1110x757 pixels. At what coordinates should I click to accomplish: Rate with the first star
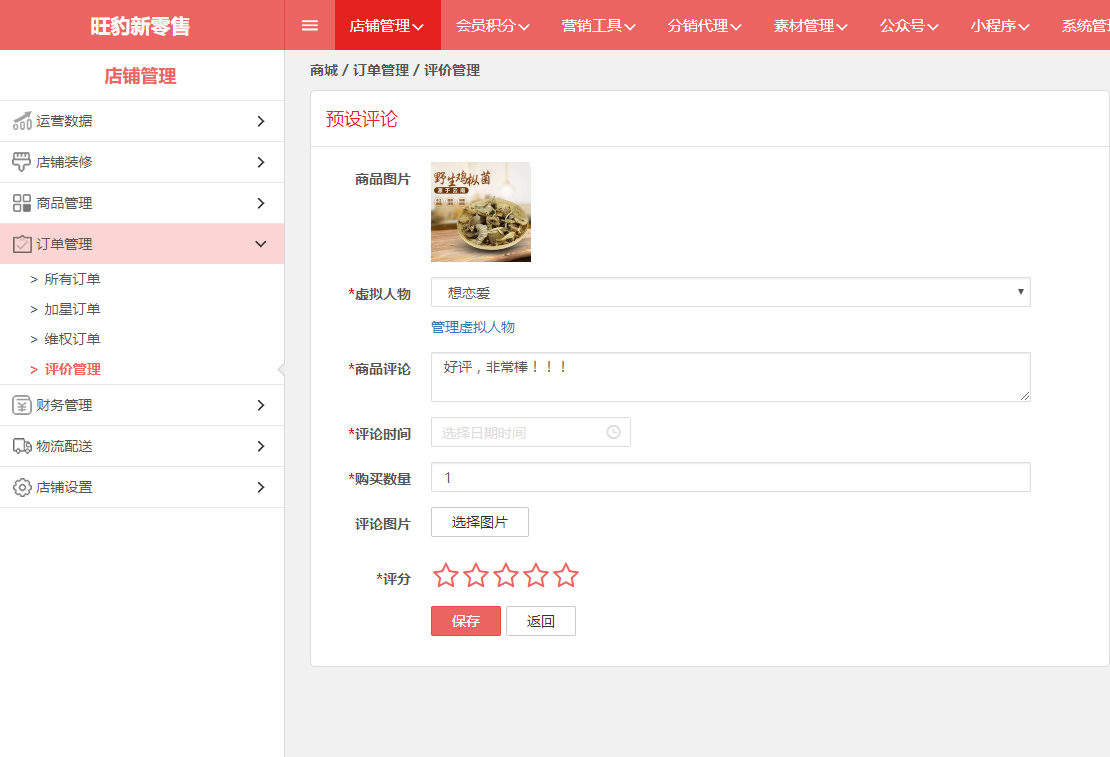click(x=446, y=575)
